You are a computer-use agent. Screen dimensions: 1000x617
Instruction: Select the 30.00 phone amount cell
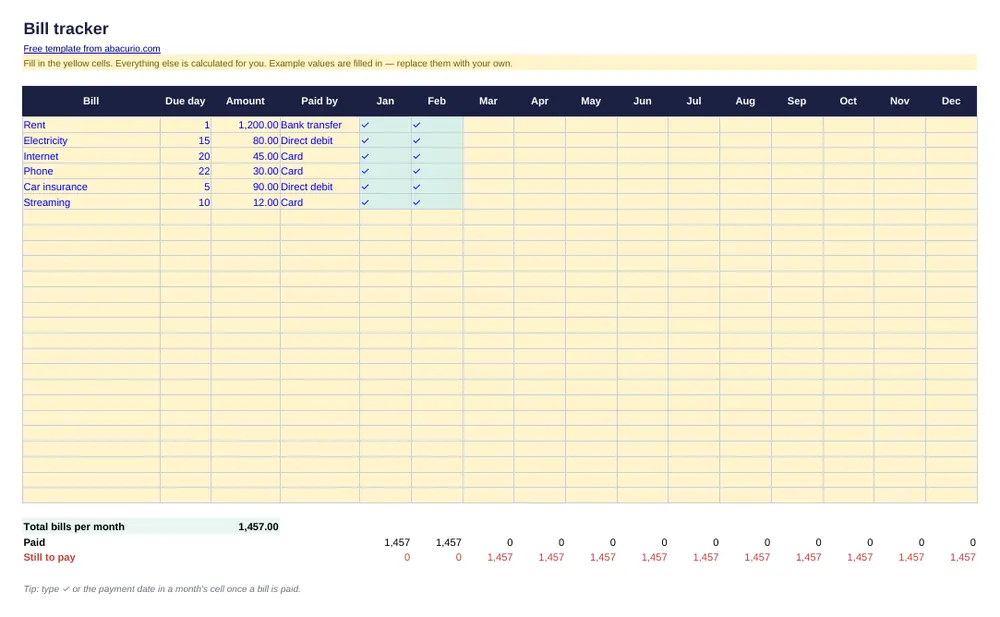[246, 171]
